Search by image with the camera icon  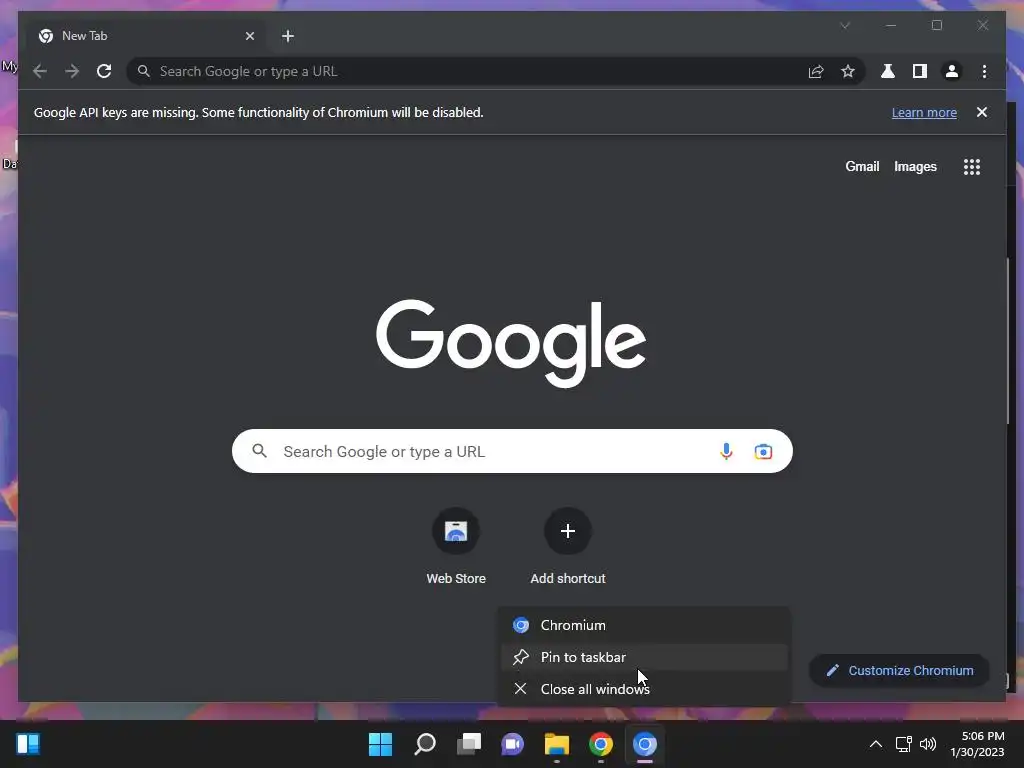(x=763, y=451)
